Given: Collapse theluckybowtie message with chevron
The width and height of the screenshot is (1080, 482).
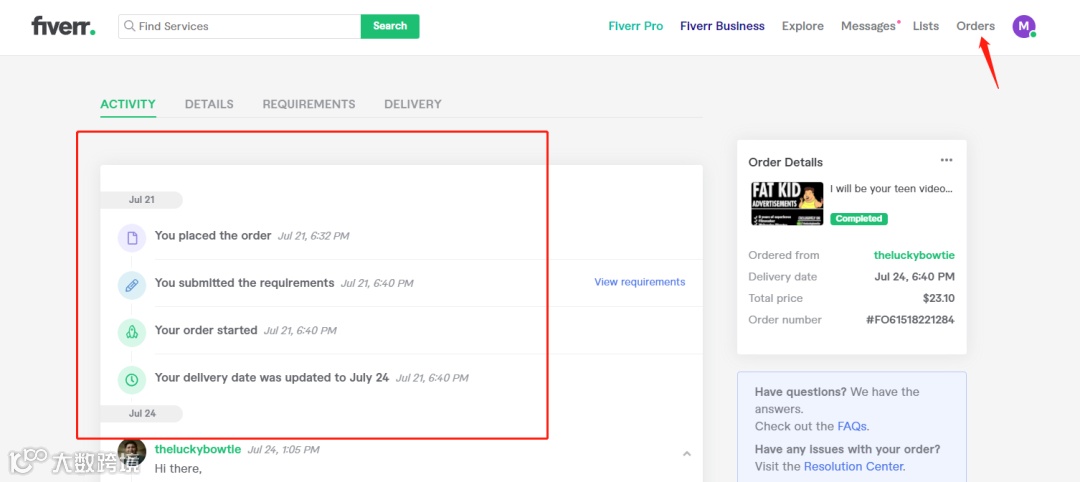Looking at the screenshot, I should point(687,454).
